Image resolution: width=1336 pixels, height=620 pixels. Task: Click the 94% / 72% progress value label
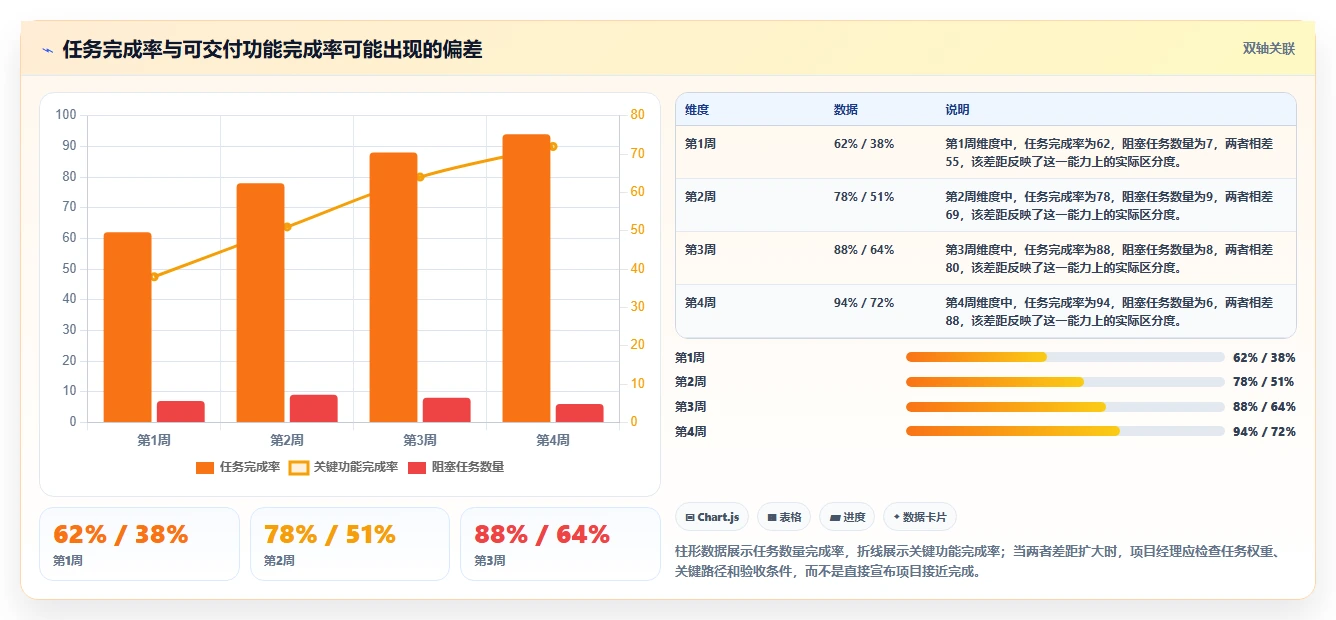click(1264, 432)
